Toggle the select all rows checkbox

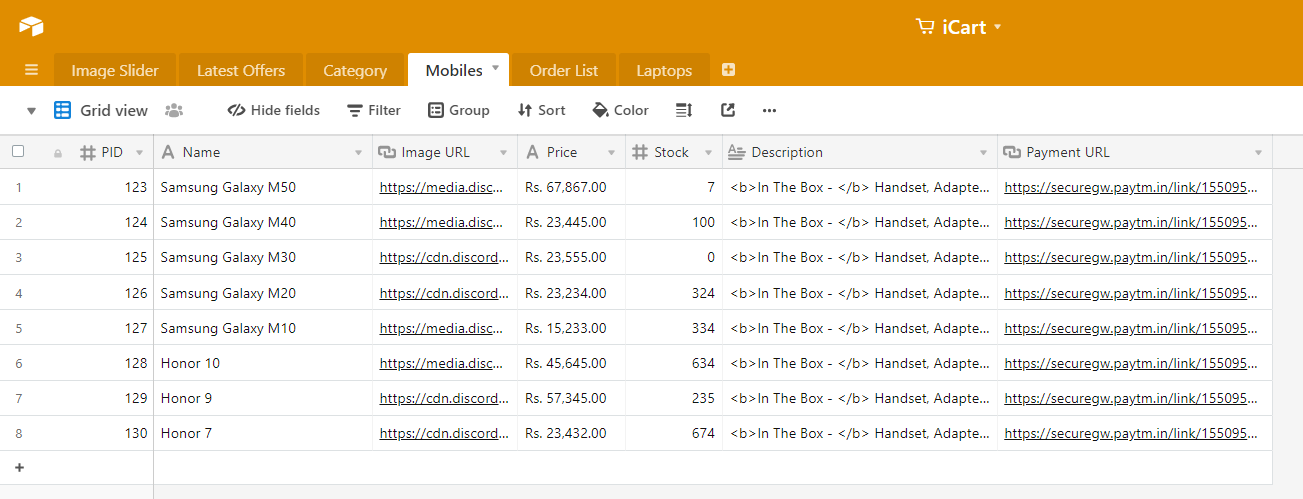18,152
